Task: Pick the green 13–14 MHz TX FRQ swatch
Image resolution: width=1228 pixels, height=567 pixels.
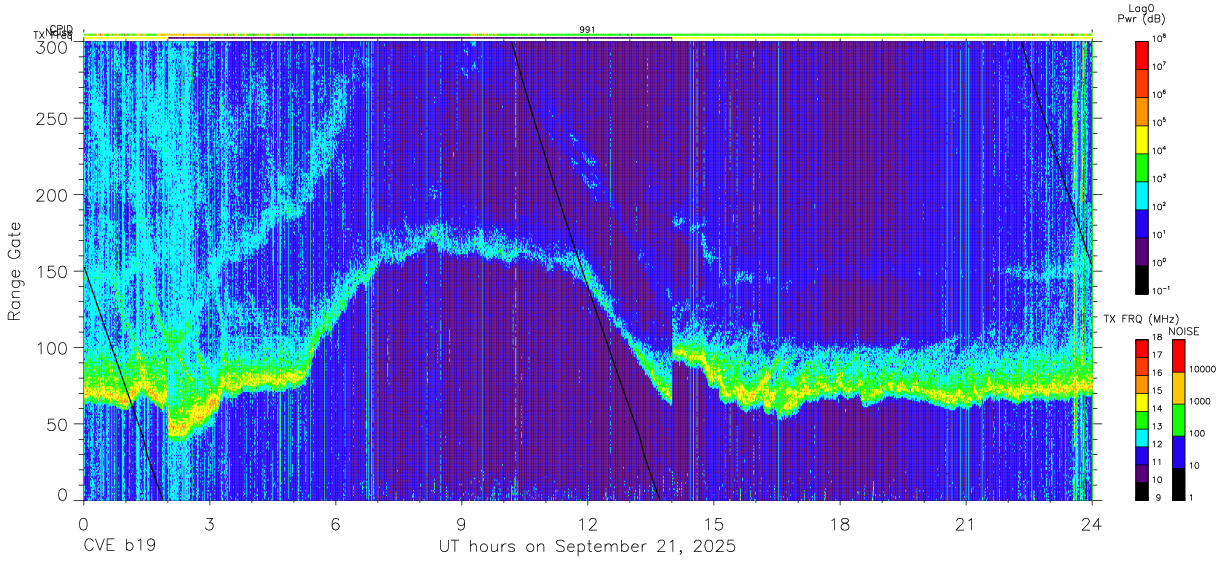Action: click(x=1142, y=420)
